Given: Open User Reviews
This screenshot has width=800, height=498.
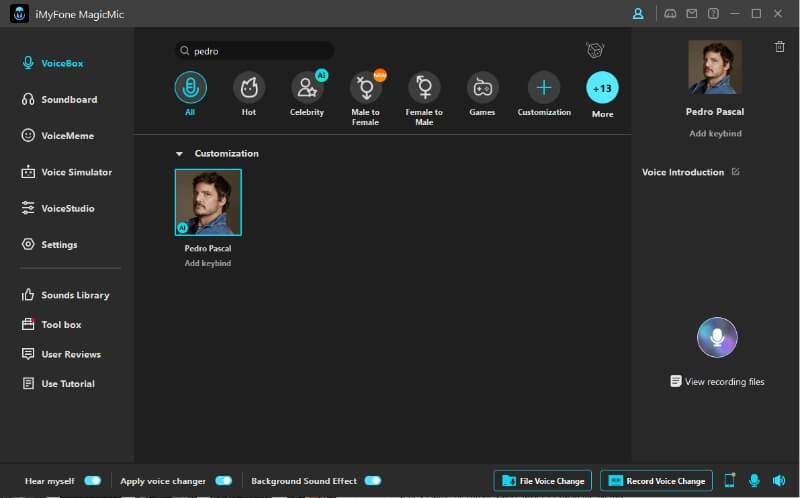Looking at the screenshot, I should click(61, 354).
